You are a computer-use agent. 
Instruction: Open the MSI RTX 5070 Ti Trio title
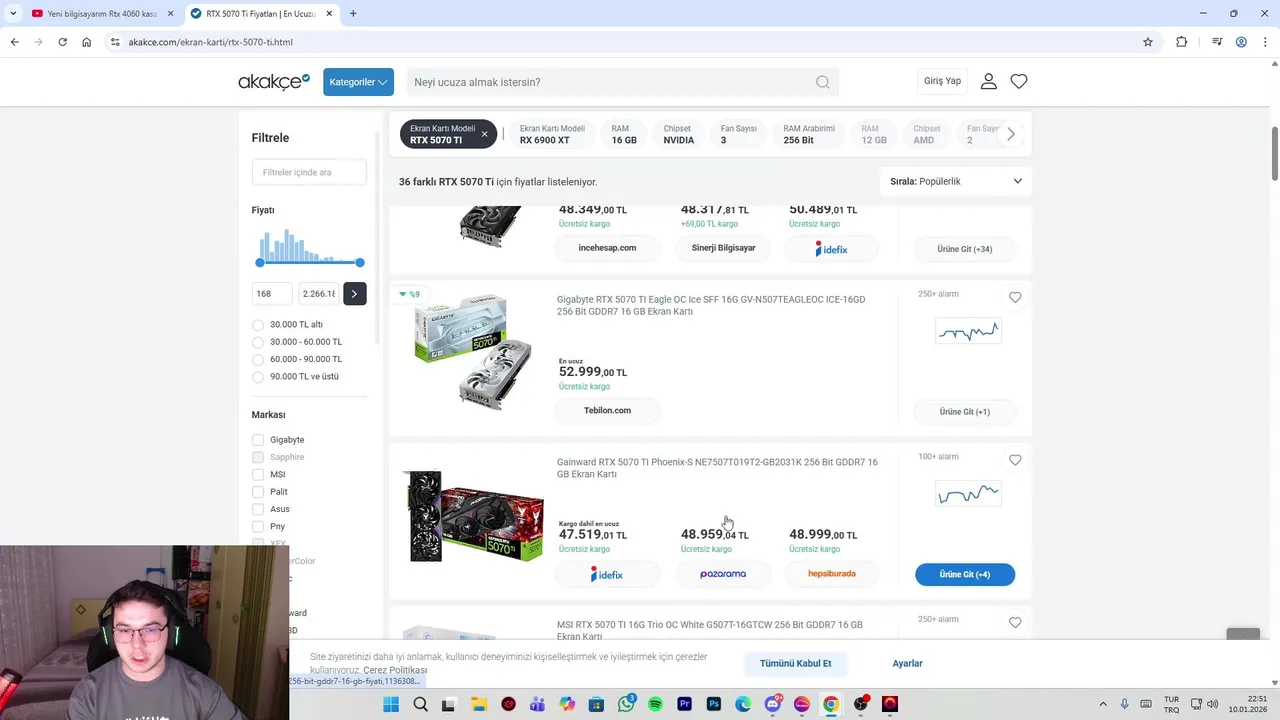point(709,630)
